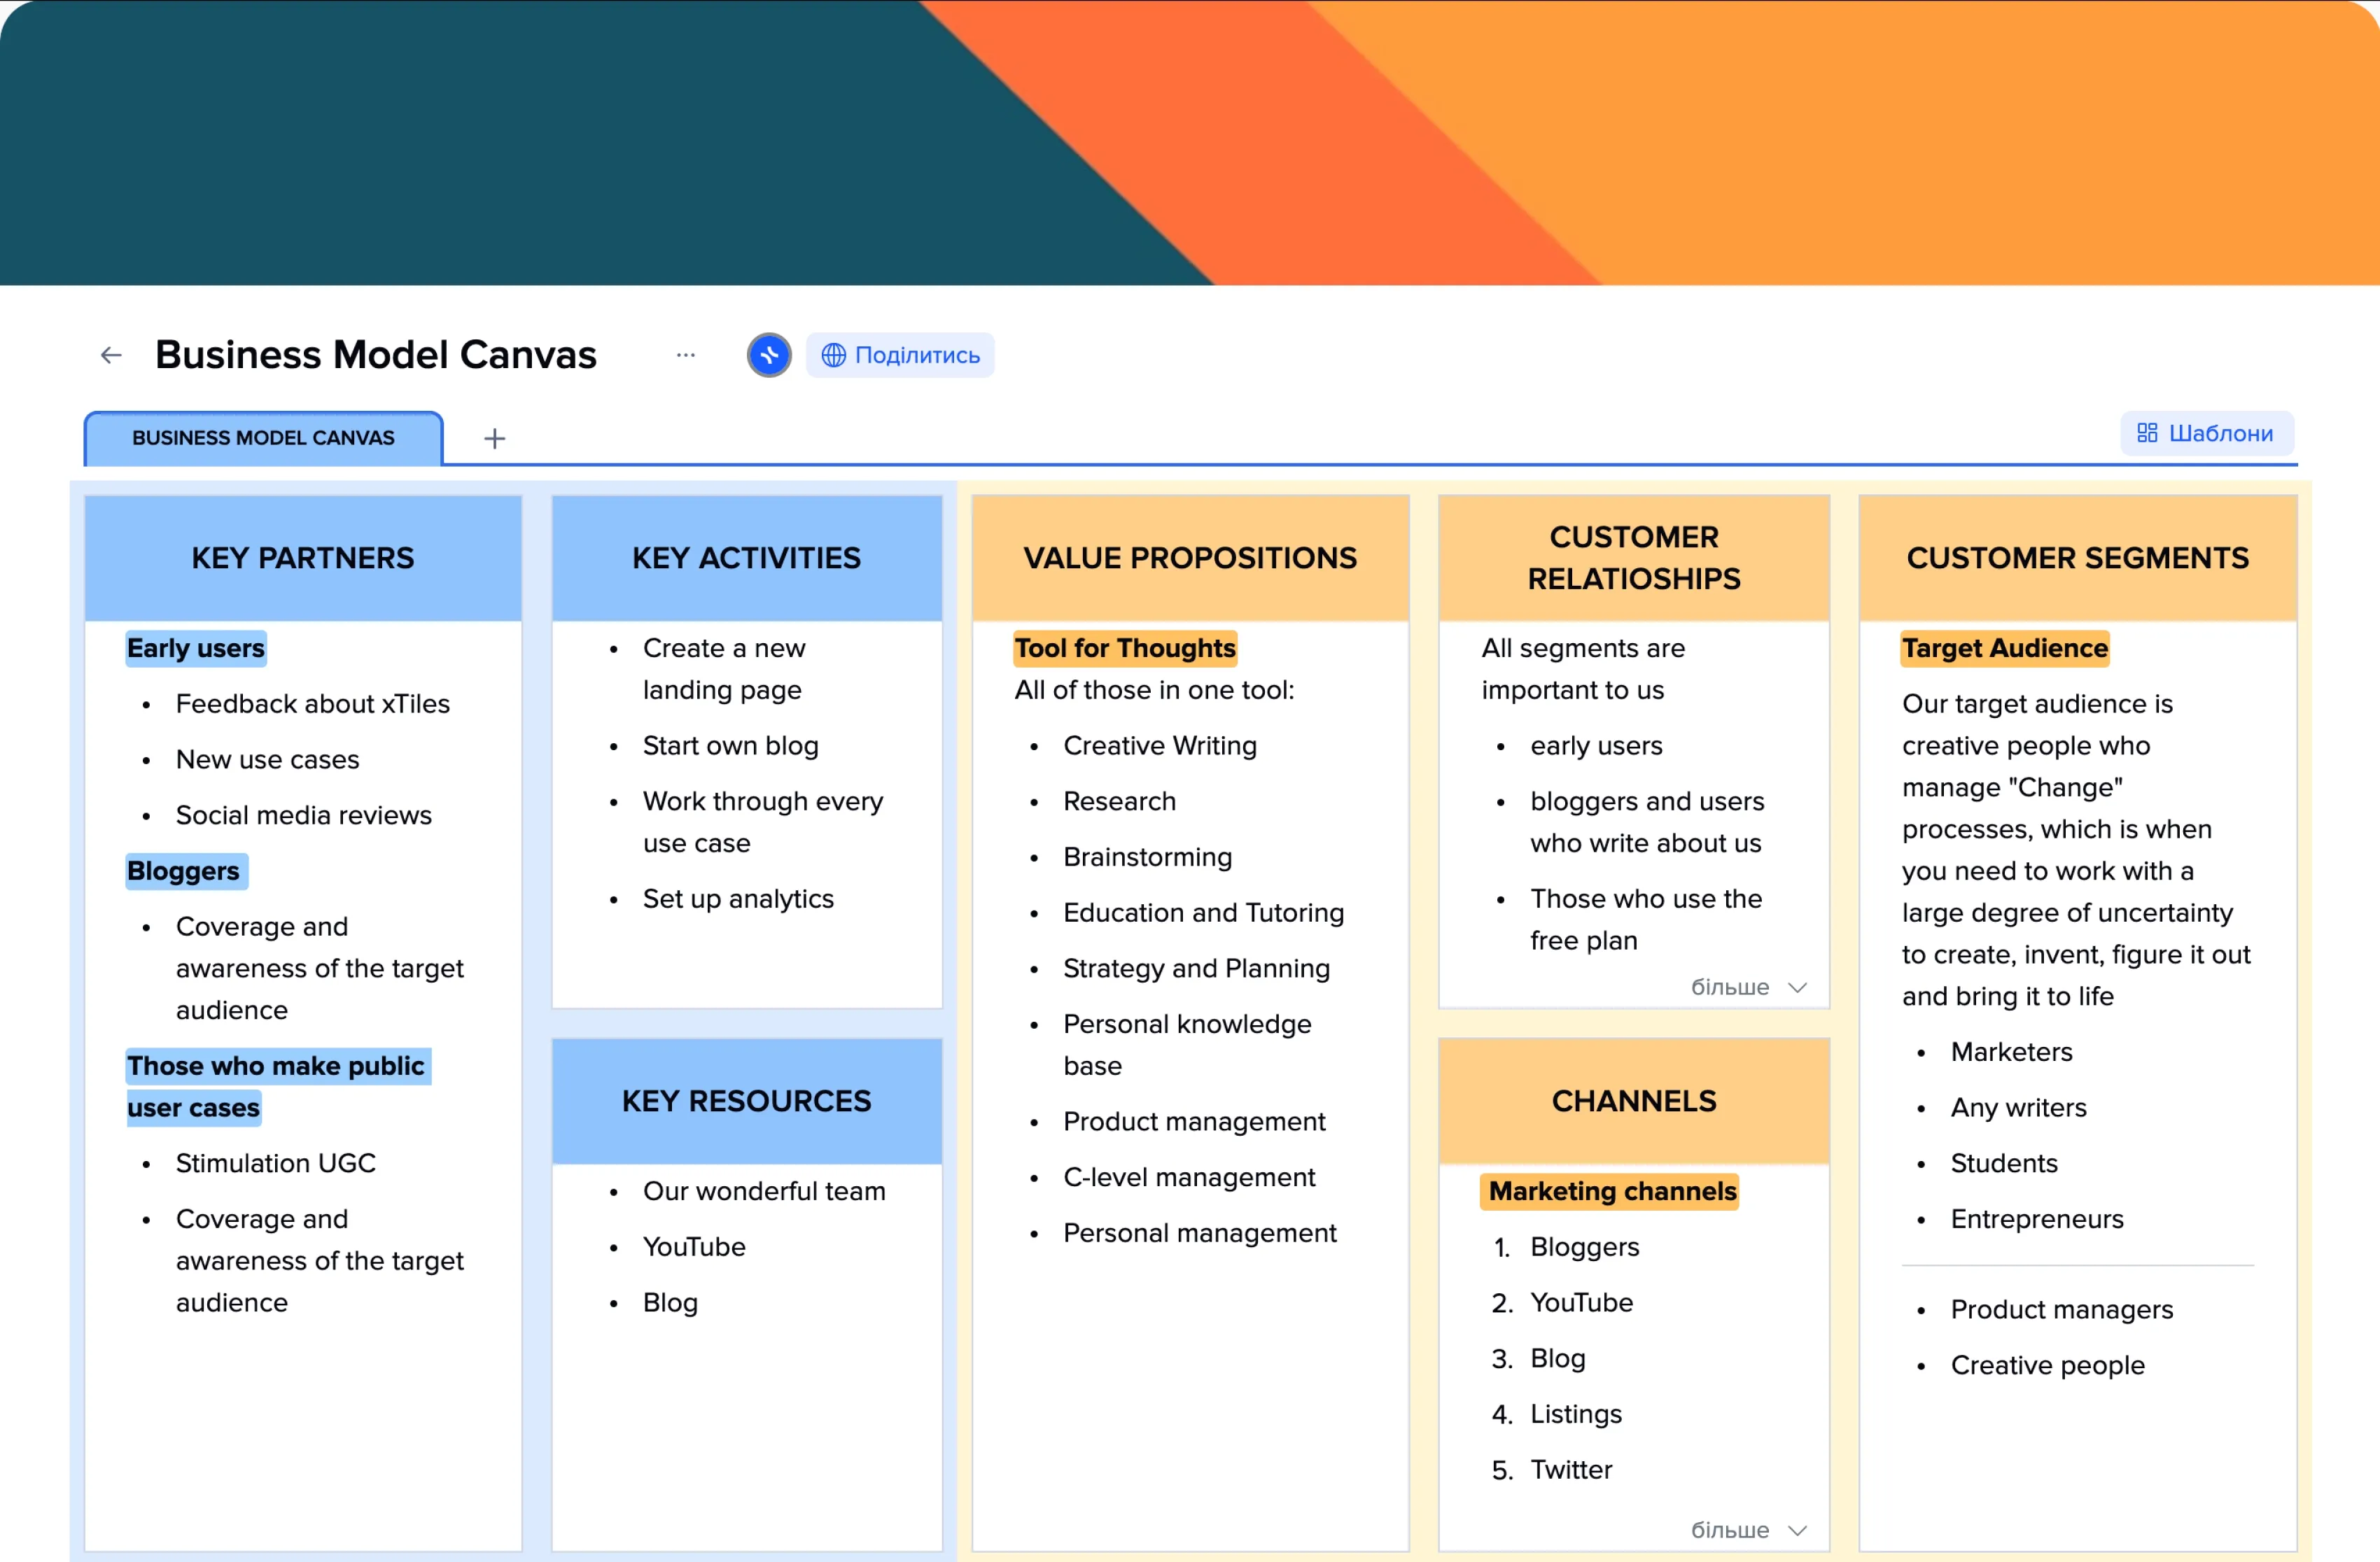Click the VALUE PROPOSITIONS header
This screenshot has width=2380, height=1562.
coord(1190,558)
